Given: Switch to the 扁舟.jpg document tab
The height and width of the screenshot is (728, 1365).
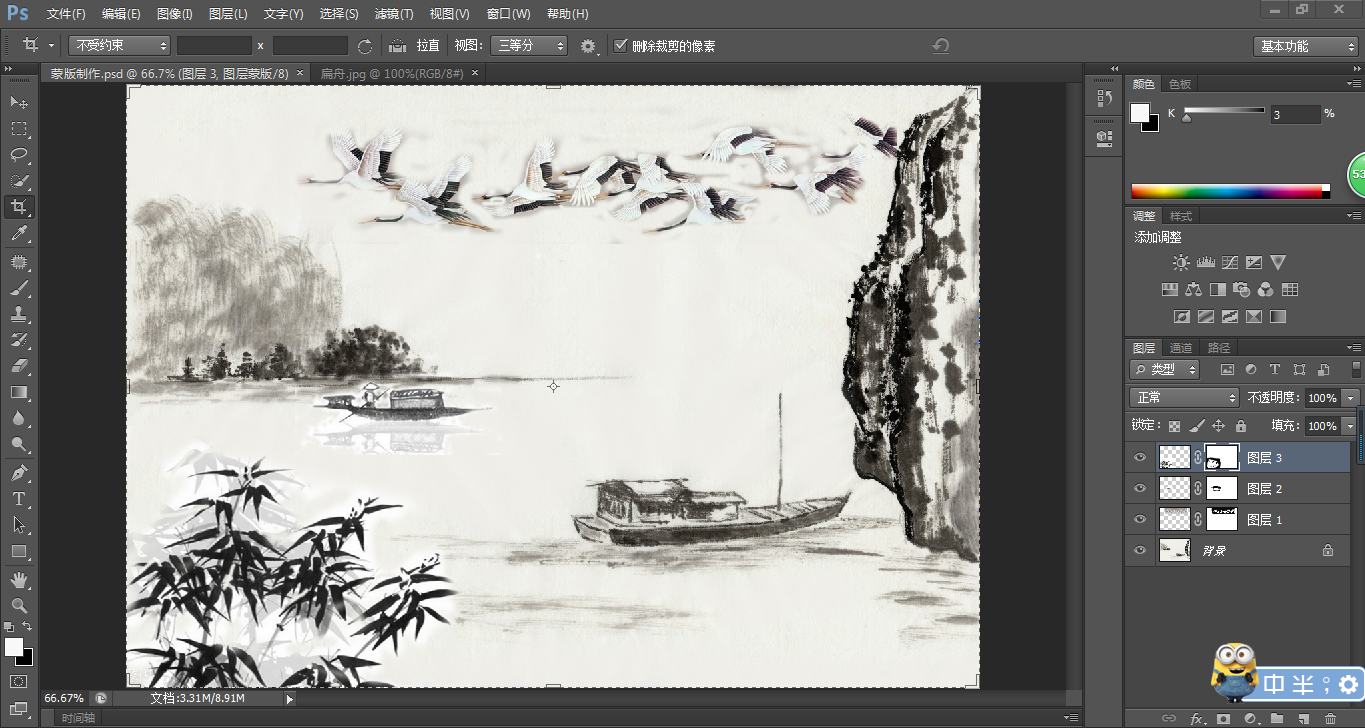Looking at the screenshot, I should pyautogui.click(x=392, y=73).
